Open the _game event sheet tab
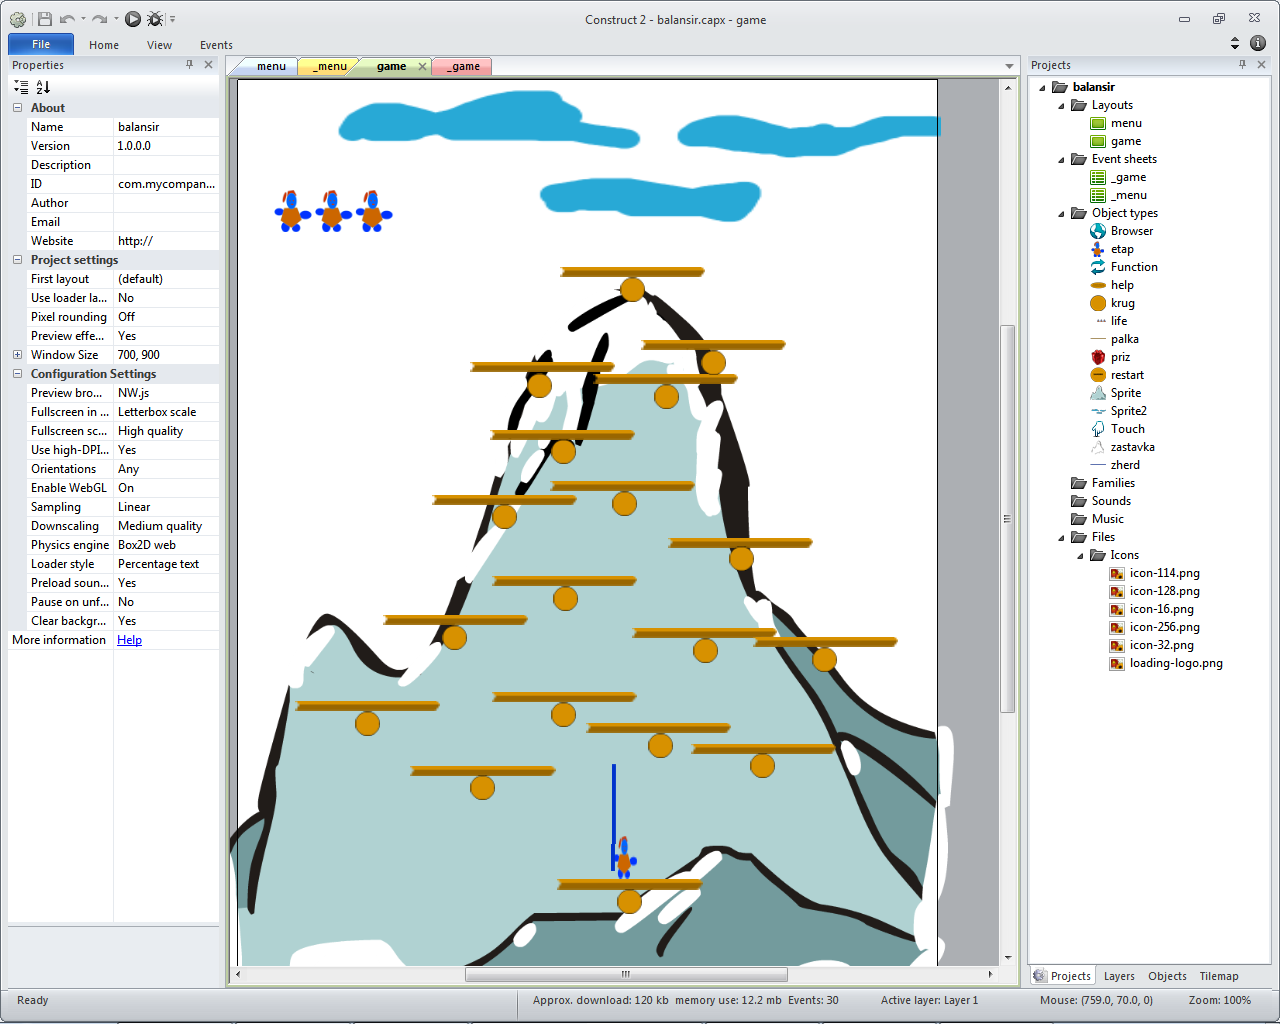The width and height of the screenshot is (1280, 1024). 463,67
